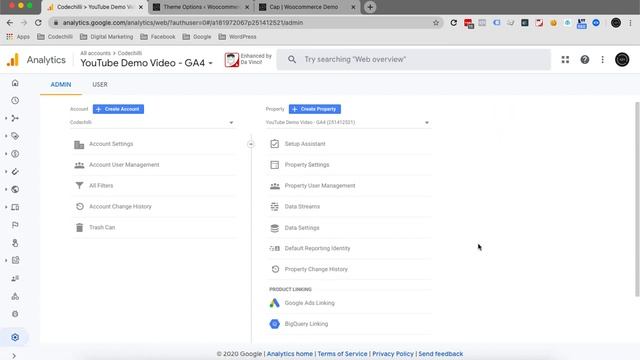640x360 pixels.
Task: Click the Send feedback link
Action: tap(440, 354)
